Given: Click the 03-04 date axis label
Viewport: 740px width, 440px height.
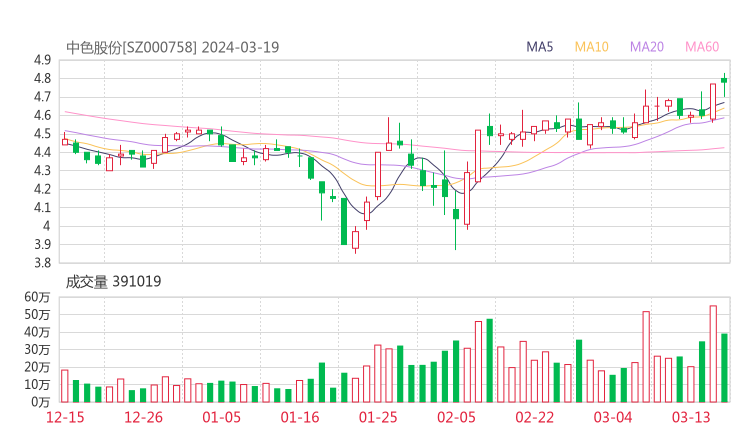Looking at the screenshot, I should pyautogui.click(x=613, y=417).
